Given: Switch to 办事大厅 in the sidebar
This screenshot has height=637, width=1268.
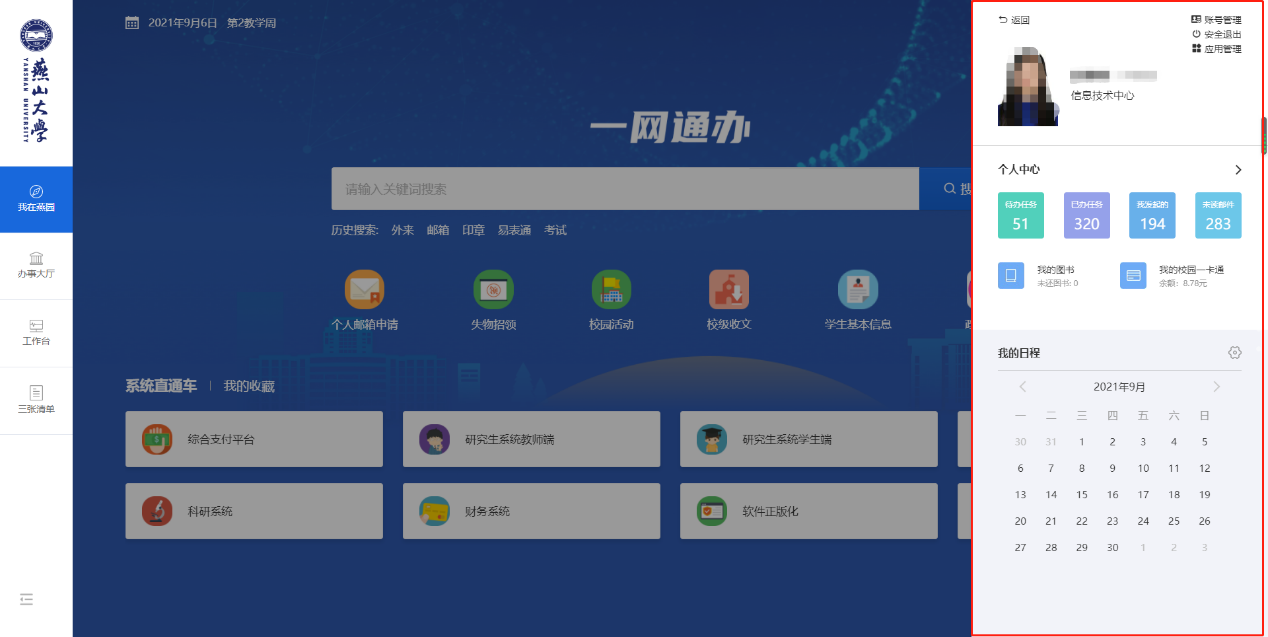Looking at the screenshot, I should click(36, 265).
